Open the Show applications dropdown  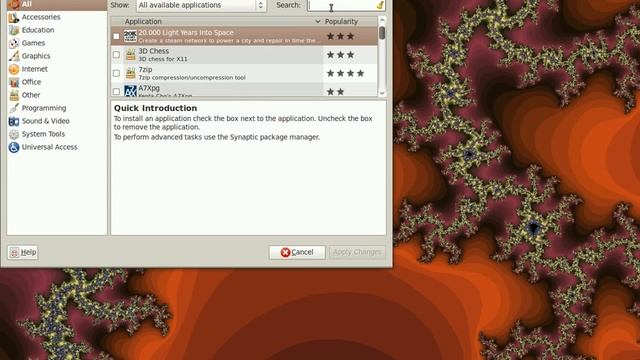pyautogui.click(x=201, y=5)
